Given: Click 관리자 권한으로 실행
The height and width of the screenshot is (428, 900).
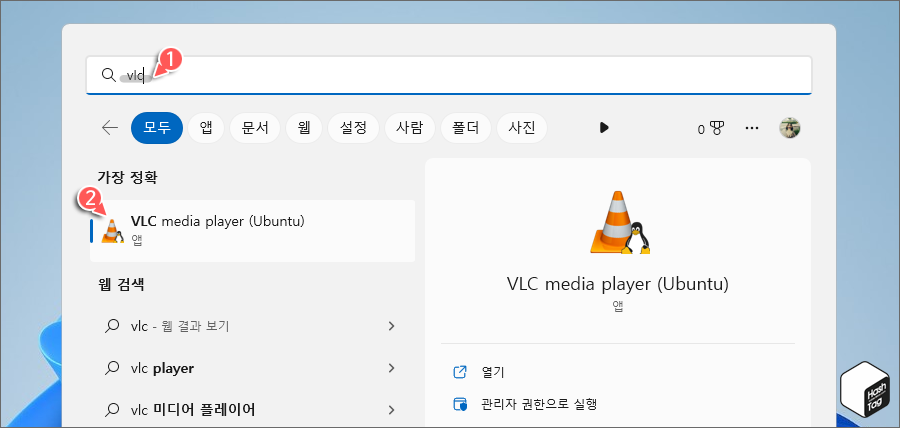Looking at the screenshot, I should click(540, 404).
